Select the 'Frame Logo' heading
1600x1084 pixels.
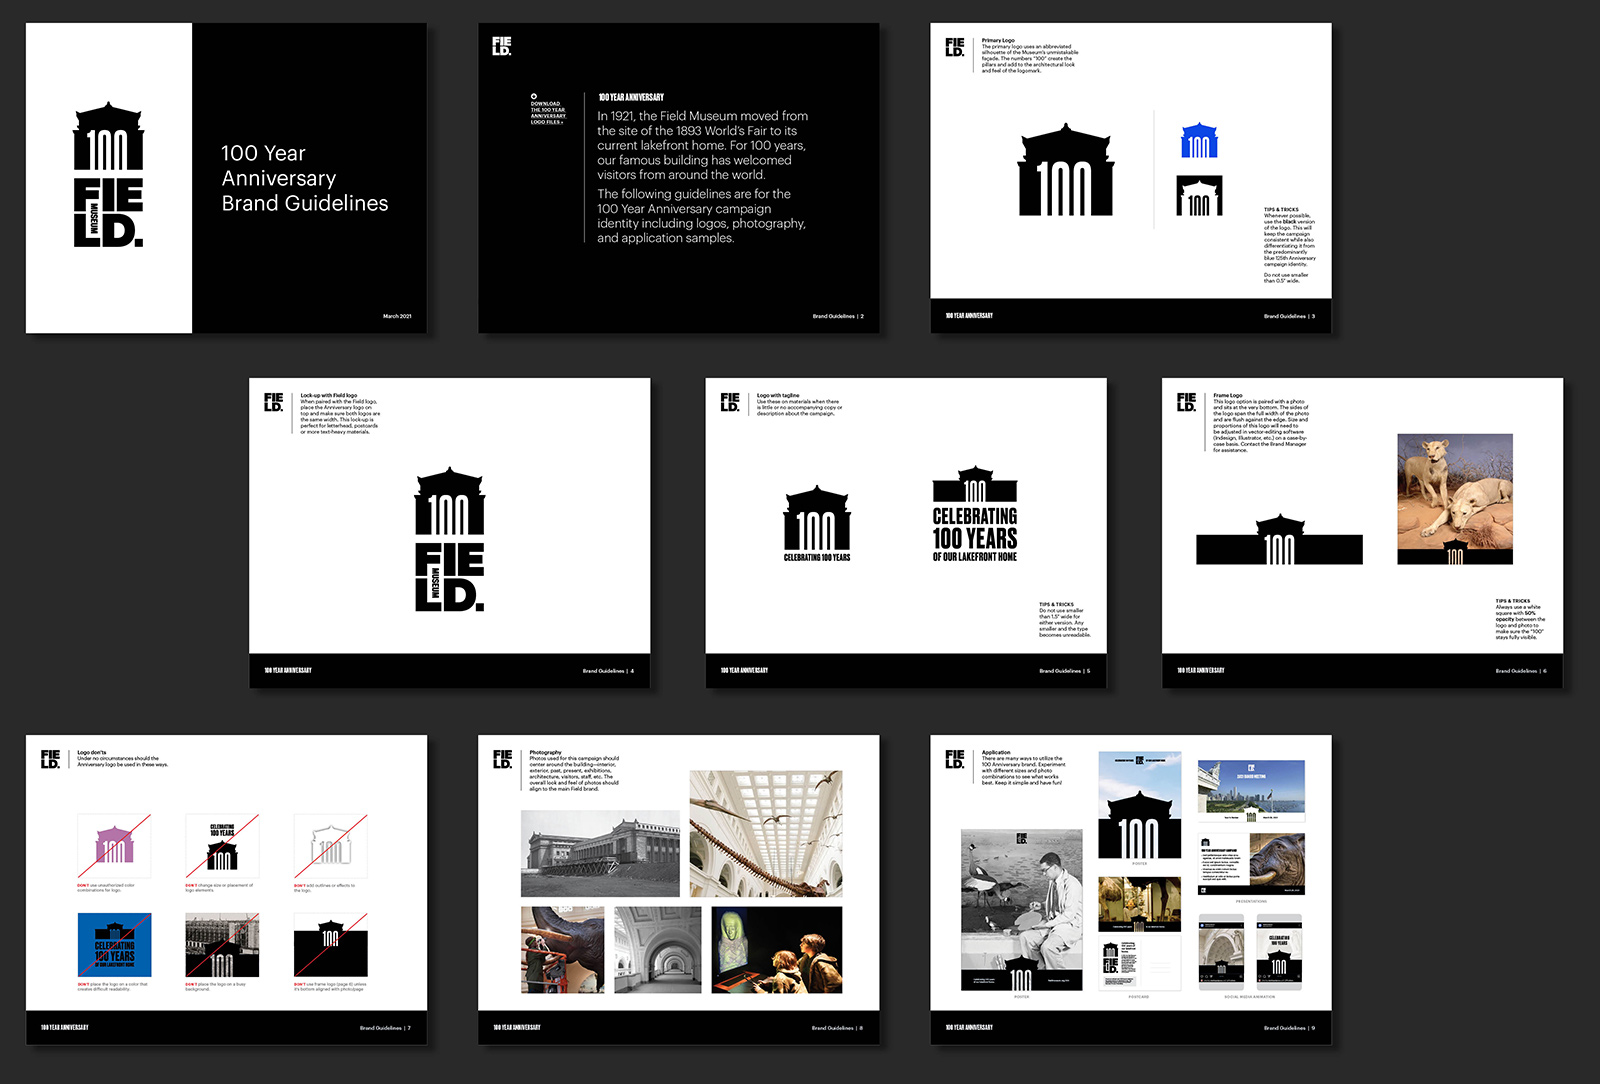pos(1228,396)
